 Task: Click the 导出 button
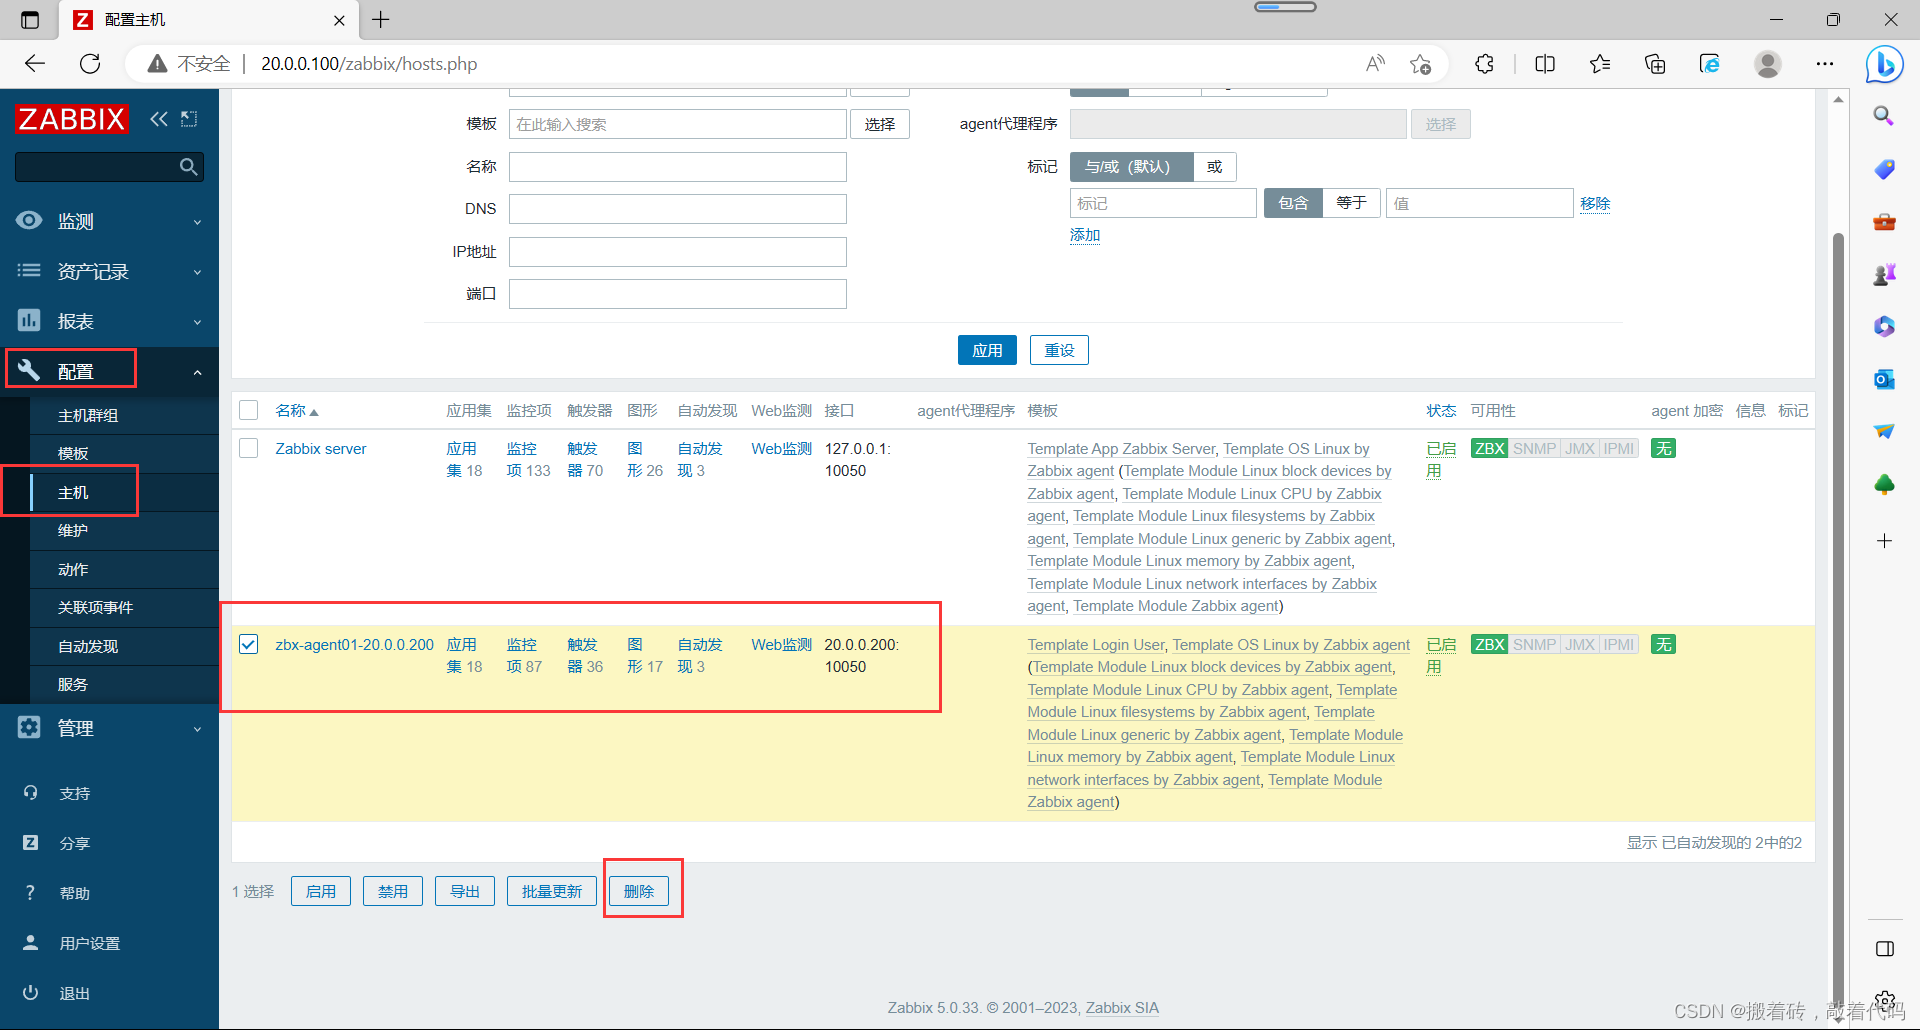pos(465,891)
